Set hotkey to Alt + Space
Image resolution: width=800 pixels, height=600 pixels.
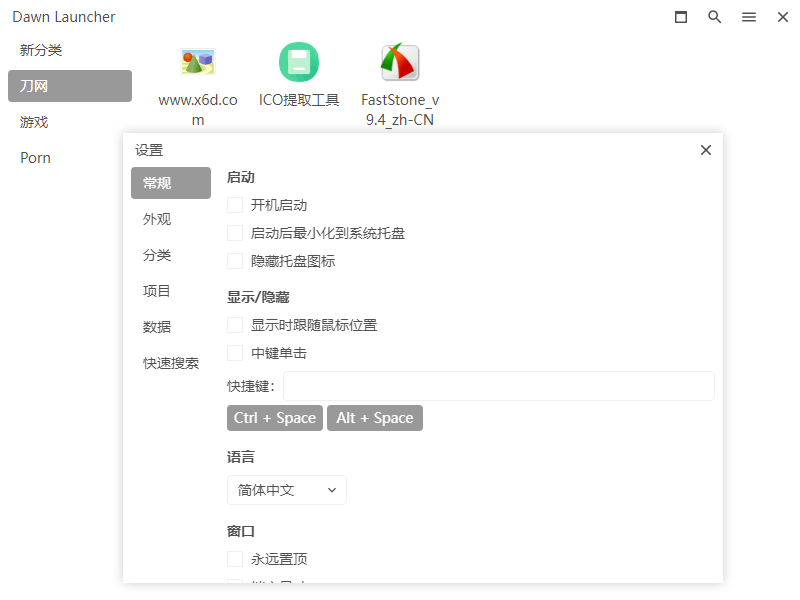374,418
